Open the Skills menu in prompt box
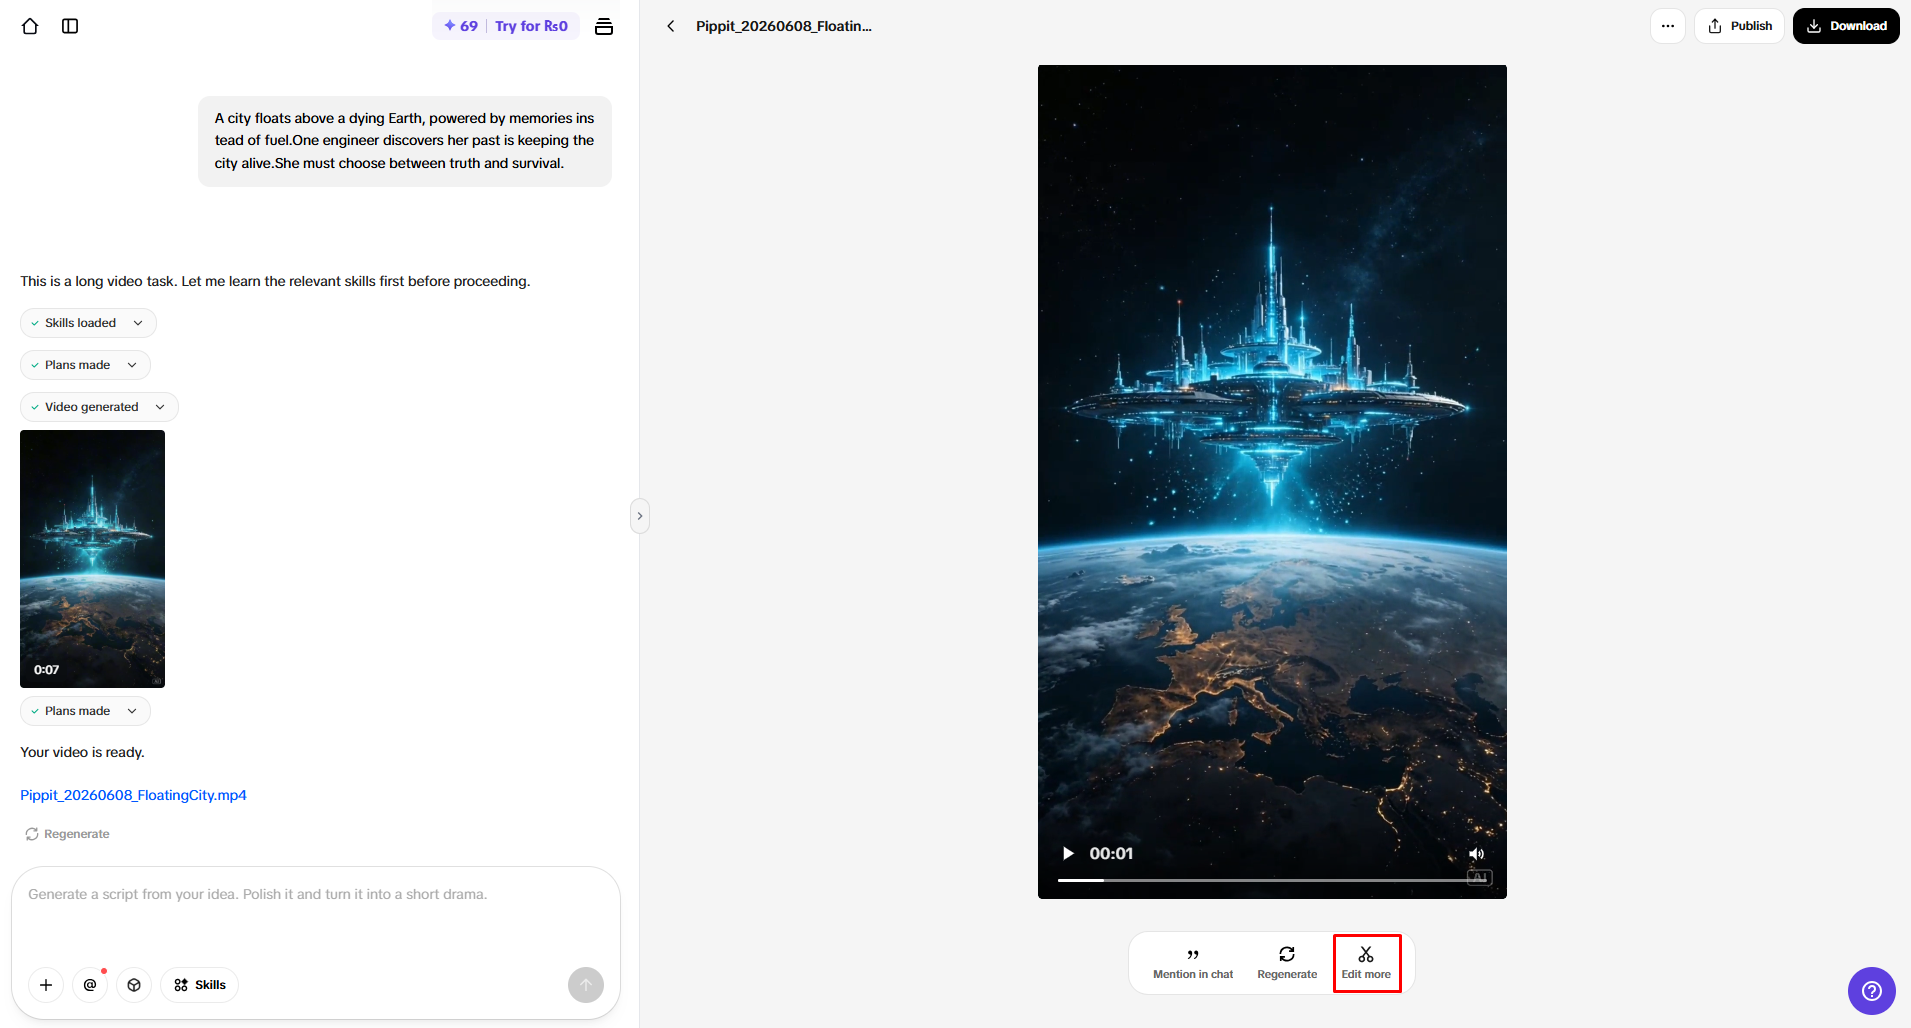1911x1028 pixels. click(x=200, y=985)
